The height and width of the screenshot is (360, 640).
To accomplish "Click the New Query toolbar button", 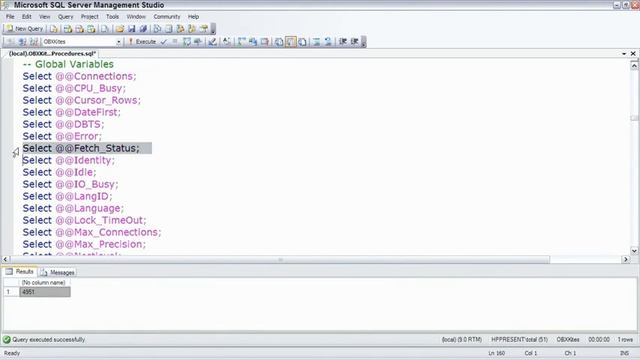I will pyautogui.click(x=25, y=29).
